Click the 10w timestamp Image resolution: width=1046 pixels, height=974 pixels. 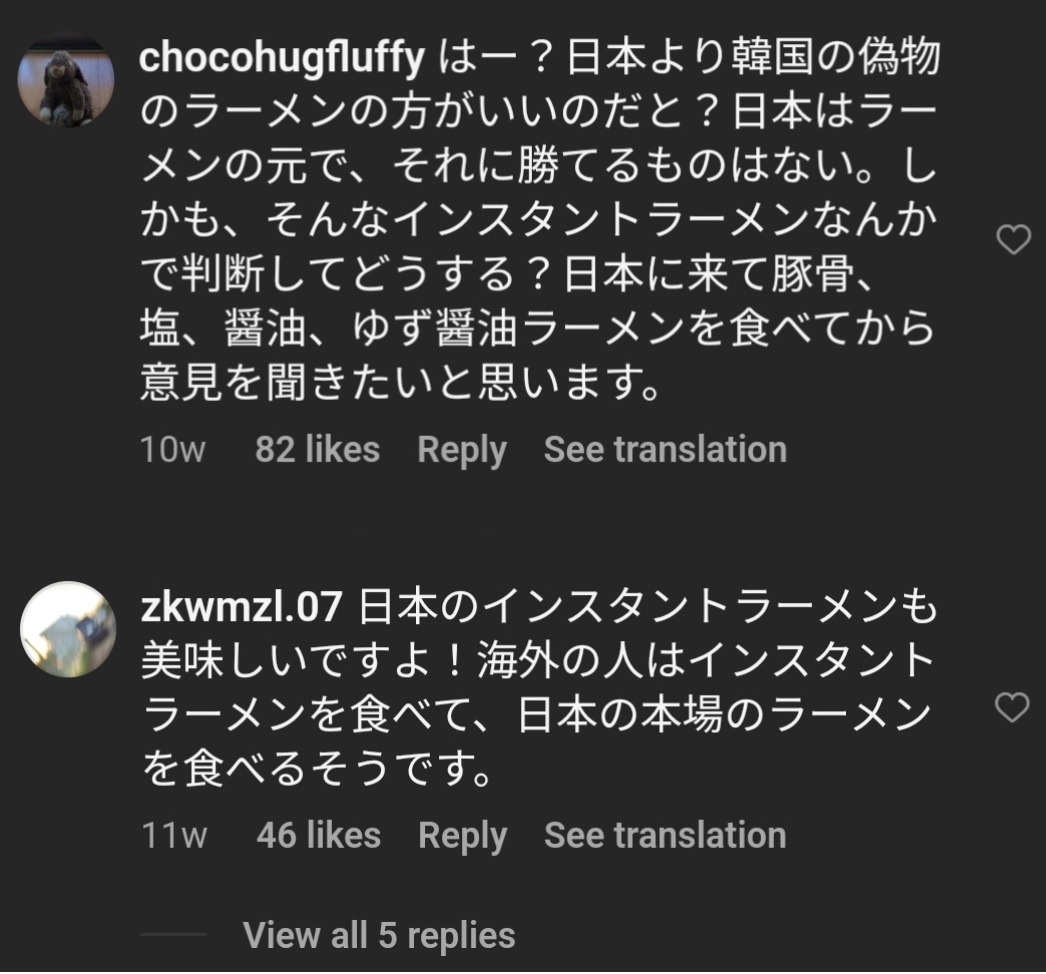(173, 450)
